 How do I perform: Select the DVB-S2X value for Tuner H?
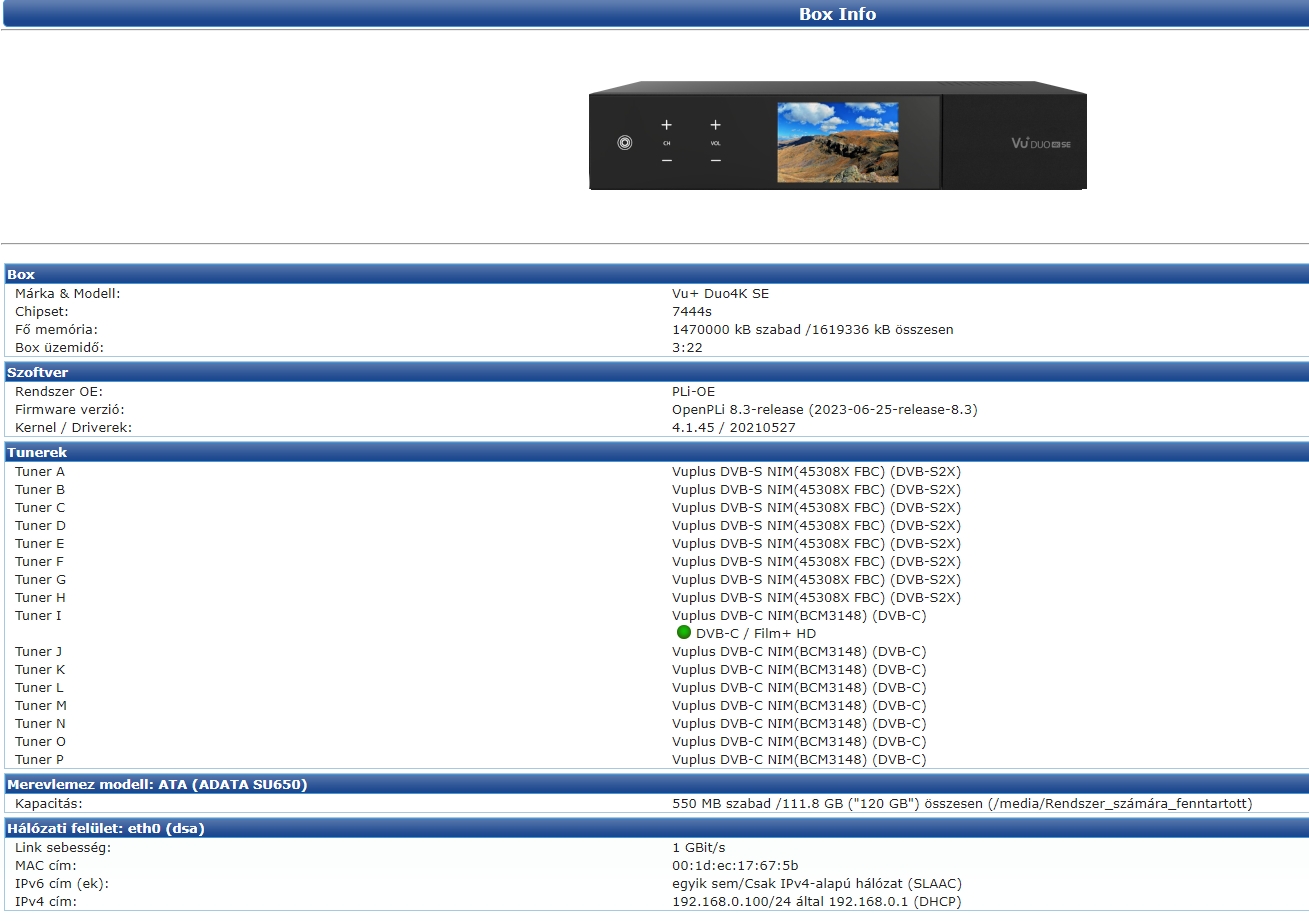816,598
